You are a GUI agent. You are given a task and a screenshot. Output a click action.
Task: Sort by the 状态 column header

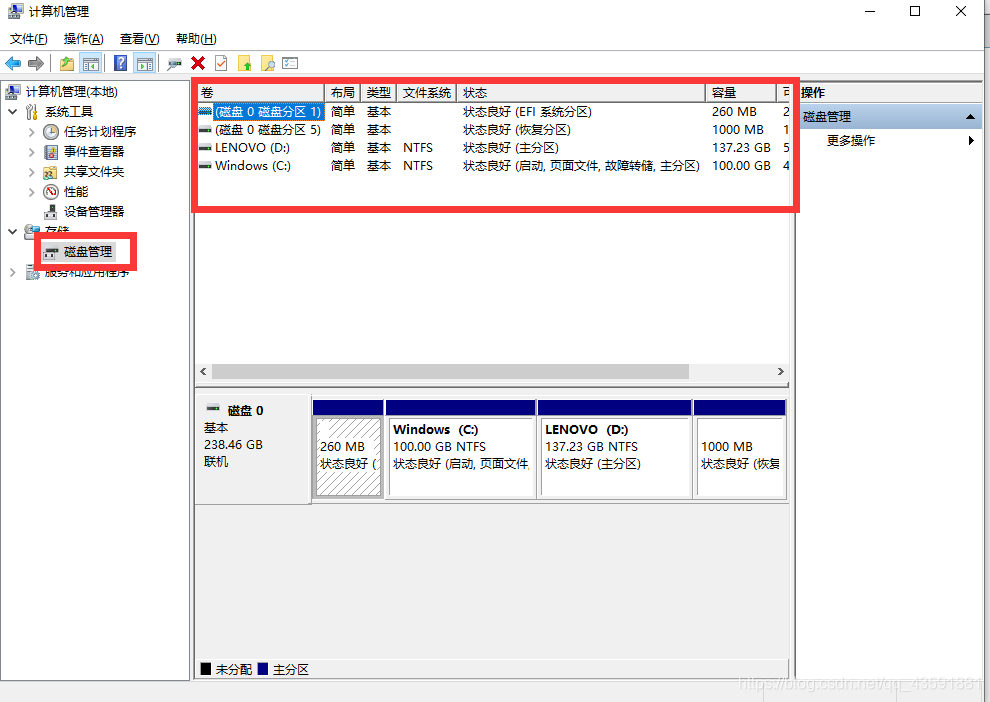tap(581, 93)
